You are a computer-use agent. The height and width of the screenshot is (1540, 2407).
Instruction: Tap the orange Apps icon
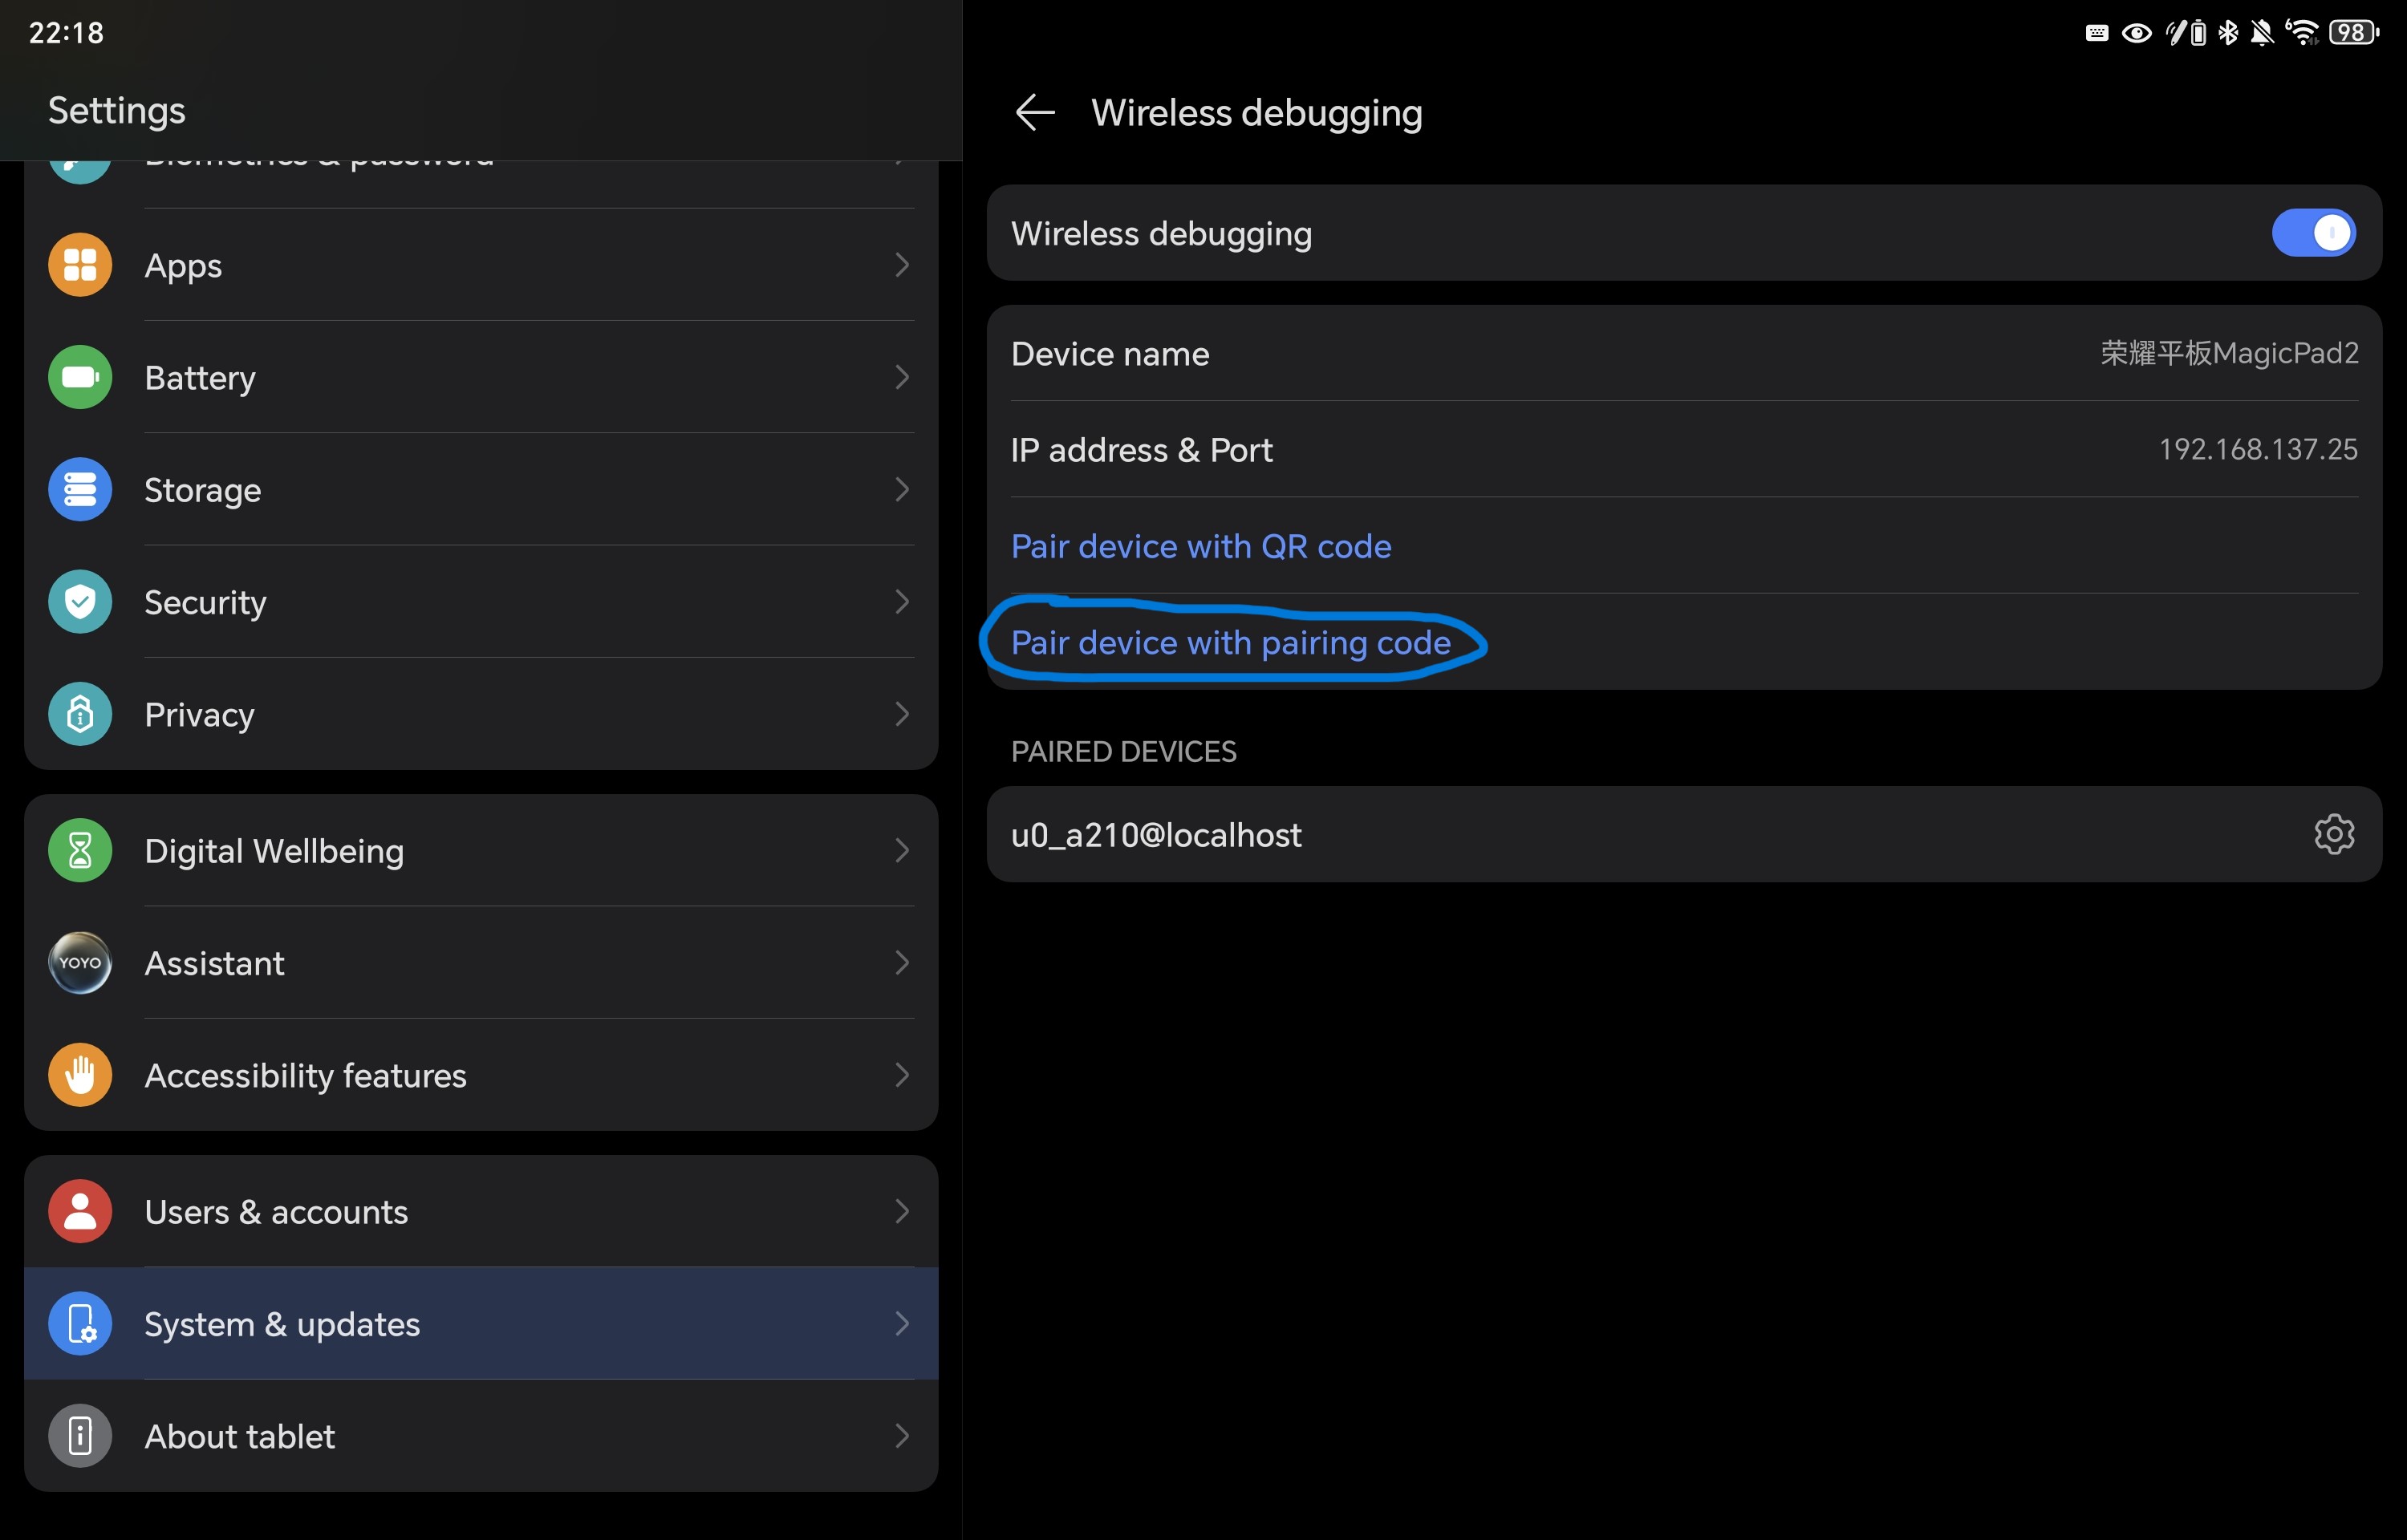click(80, 265)
